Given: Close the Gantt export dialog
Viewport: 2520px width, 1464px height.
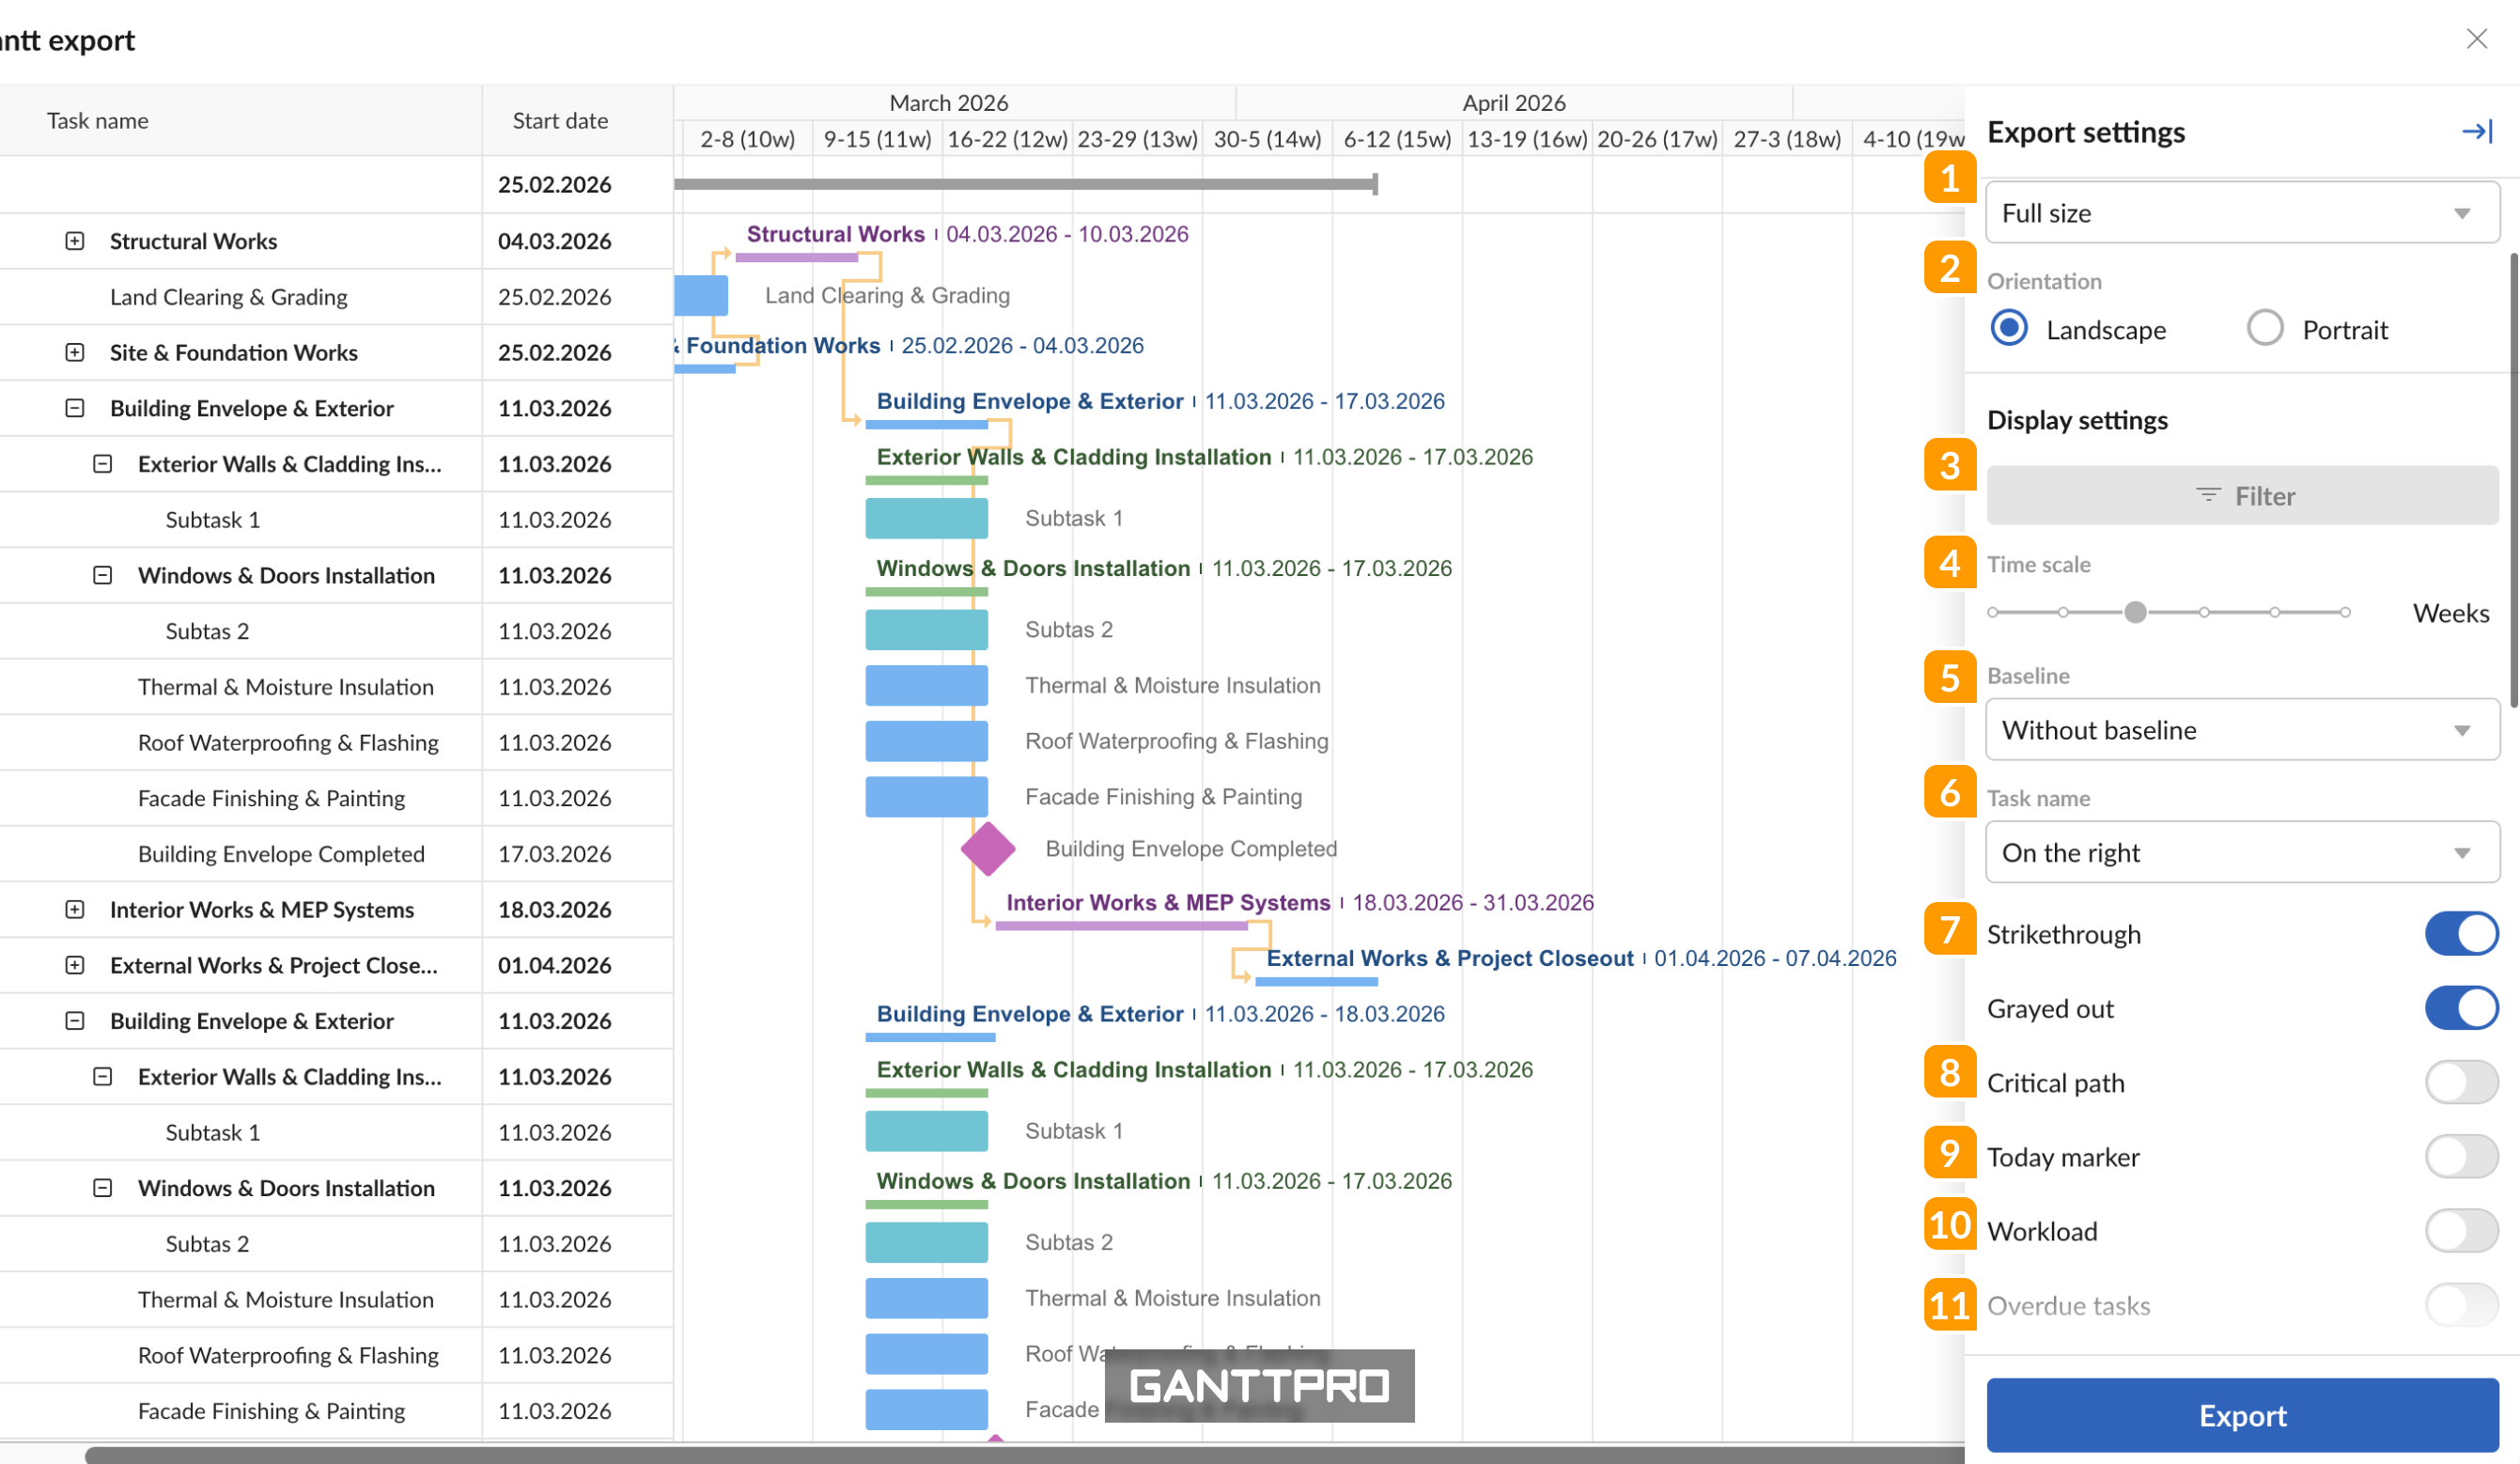Looking at the screenshot, I should pos(2477,39).
